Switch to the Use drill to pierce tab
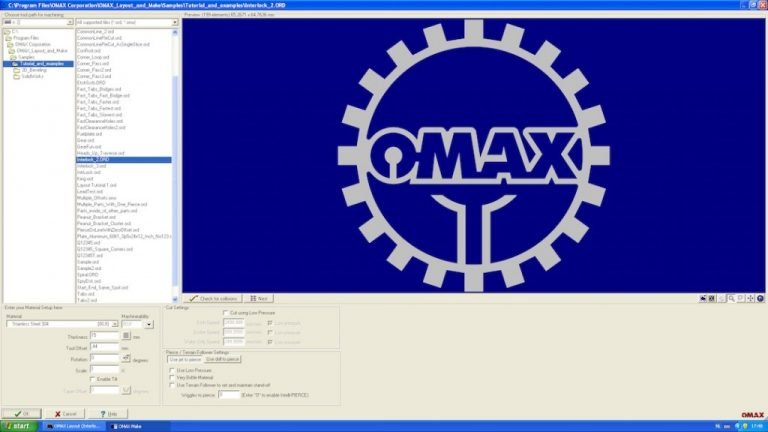 click(222, 359)
